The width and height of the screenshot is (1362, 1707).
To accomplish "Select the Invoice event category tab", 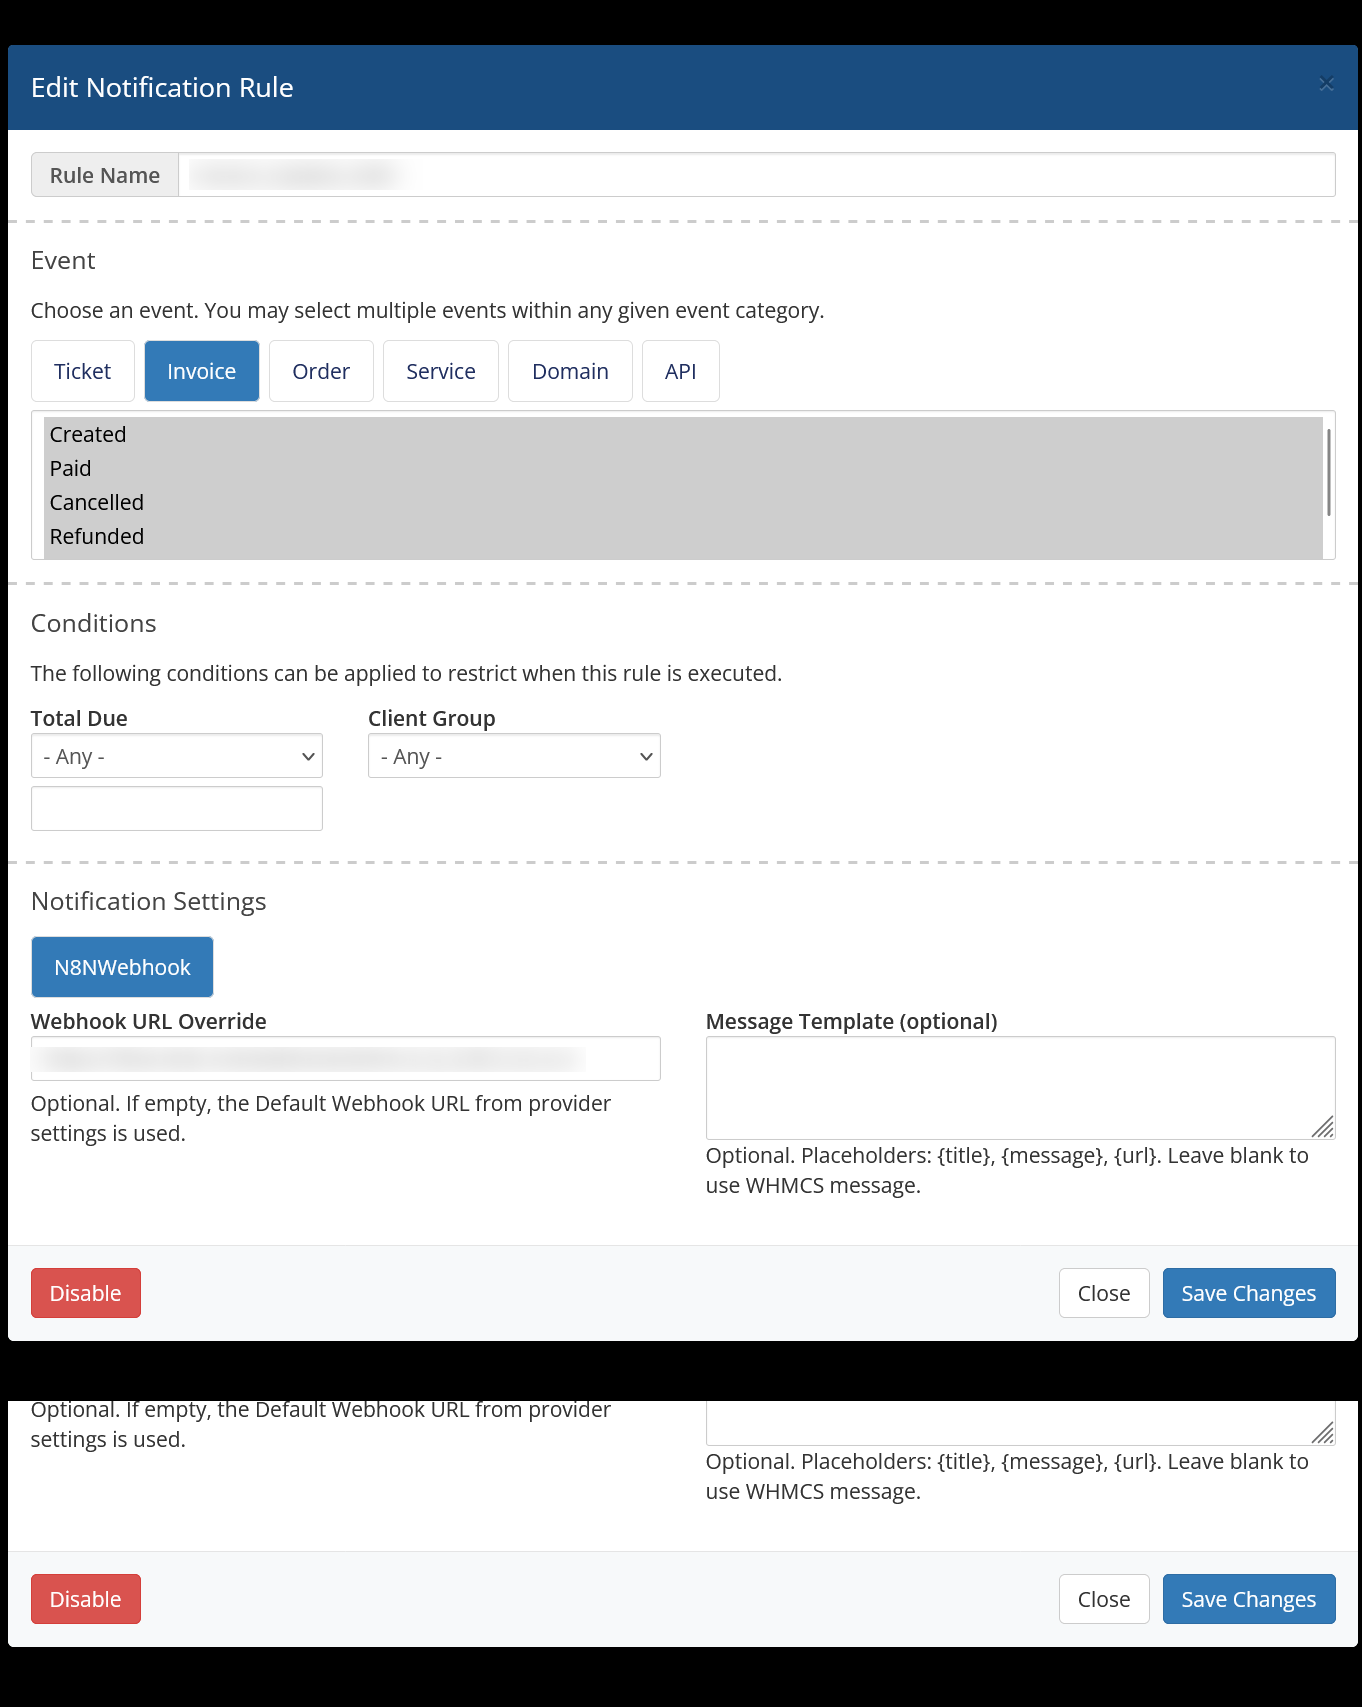I will 201,371.
